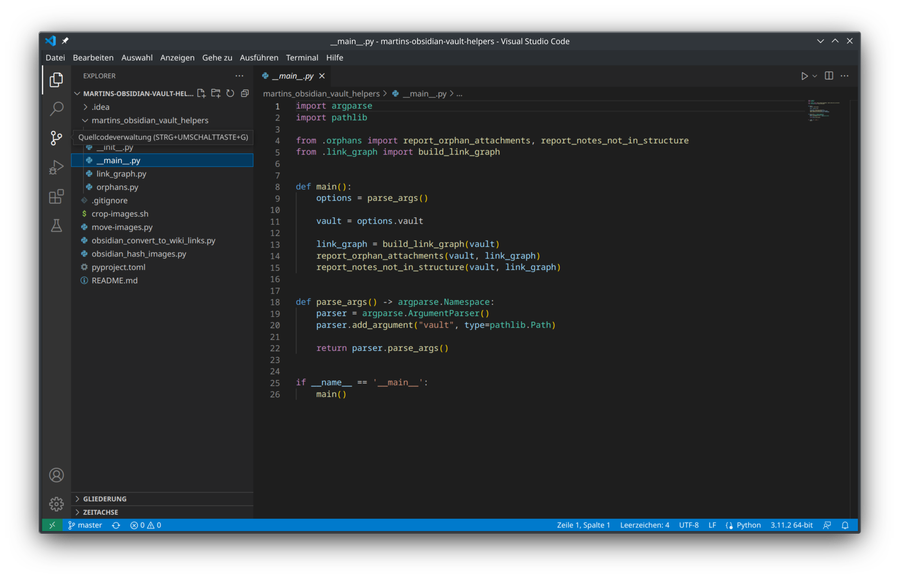Select interpreter 3.11.2 64-bit

(792, 525)
